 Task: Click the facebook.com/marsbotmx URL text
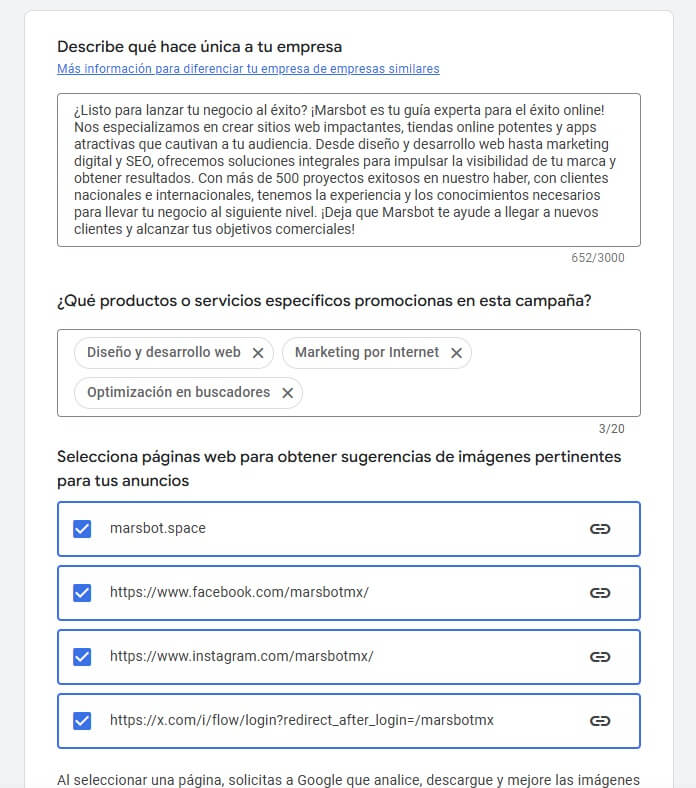239,592
